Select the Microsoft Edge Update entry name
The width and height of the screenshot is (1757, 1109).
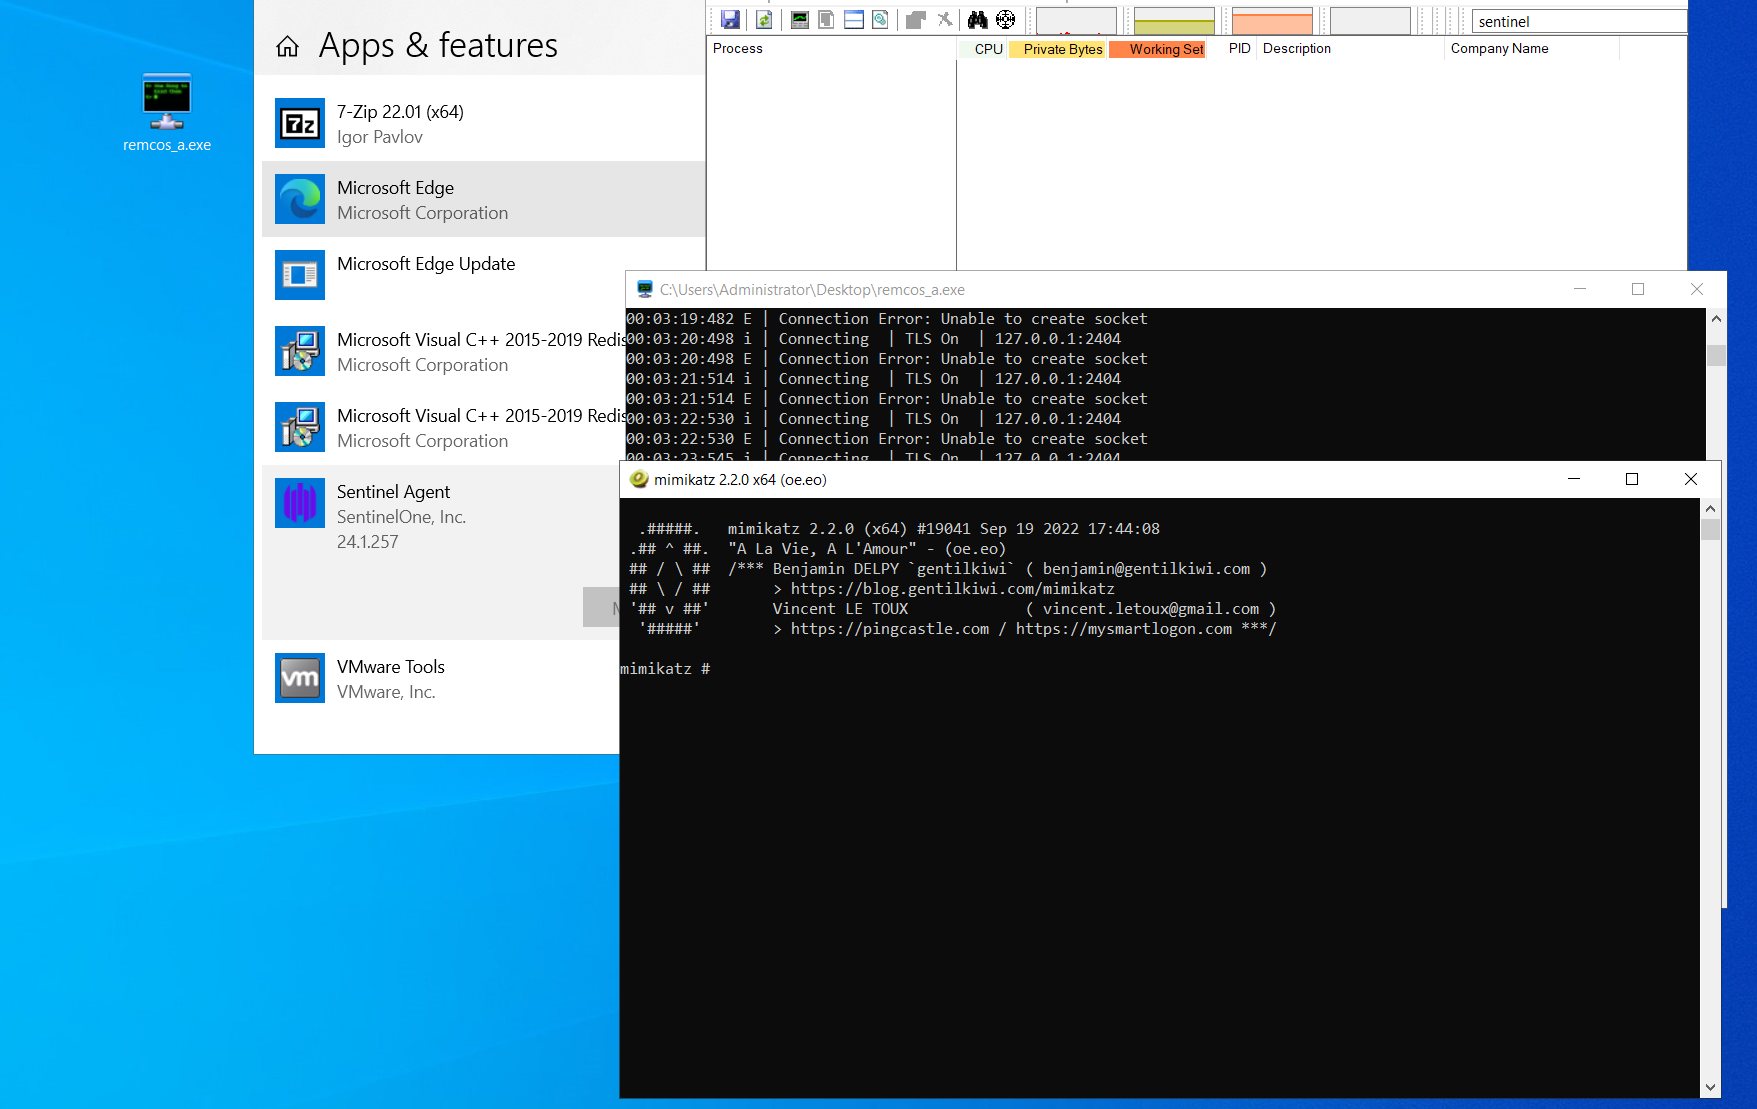426,264
